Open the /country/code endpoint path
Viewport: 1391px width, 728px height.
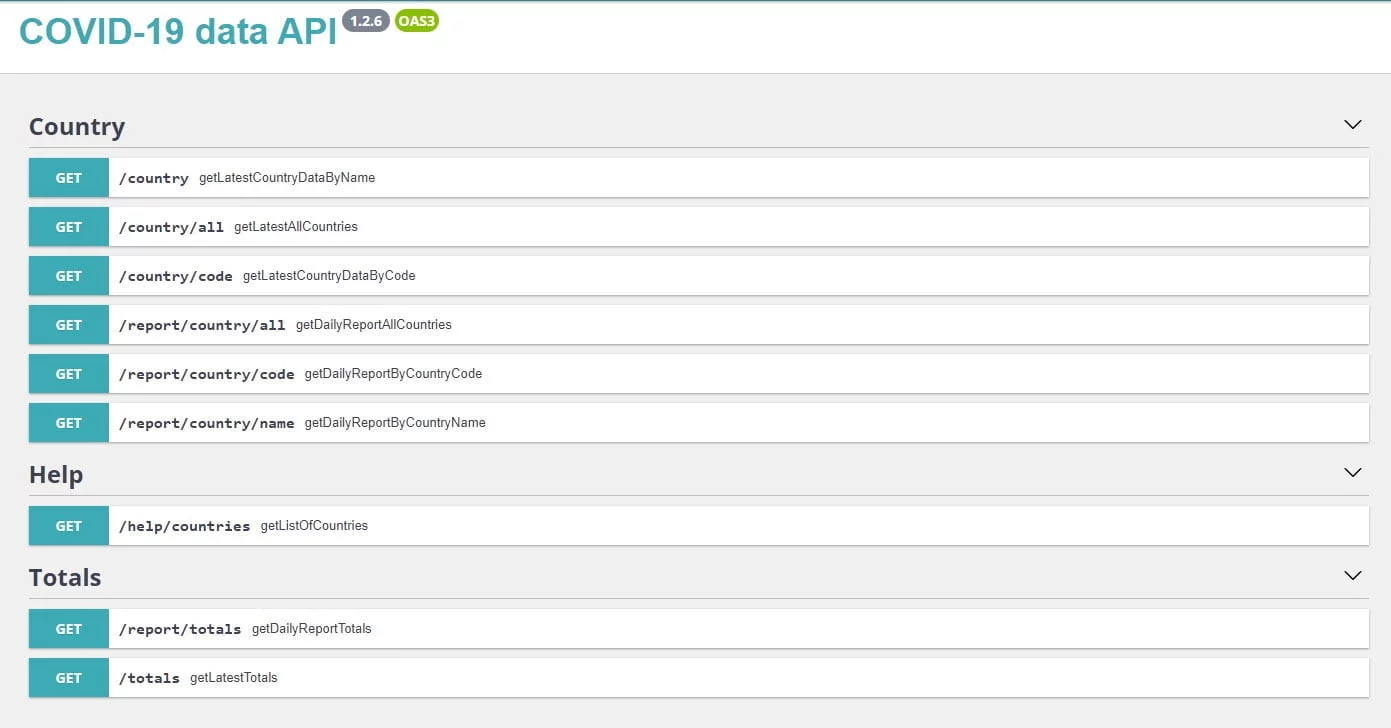pos(175,276)
